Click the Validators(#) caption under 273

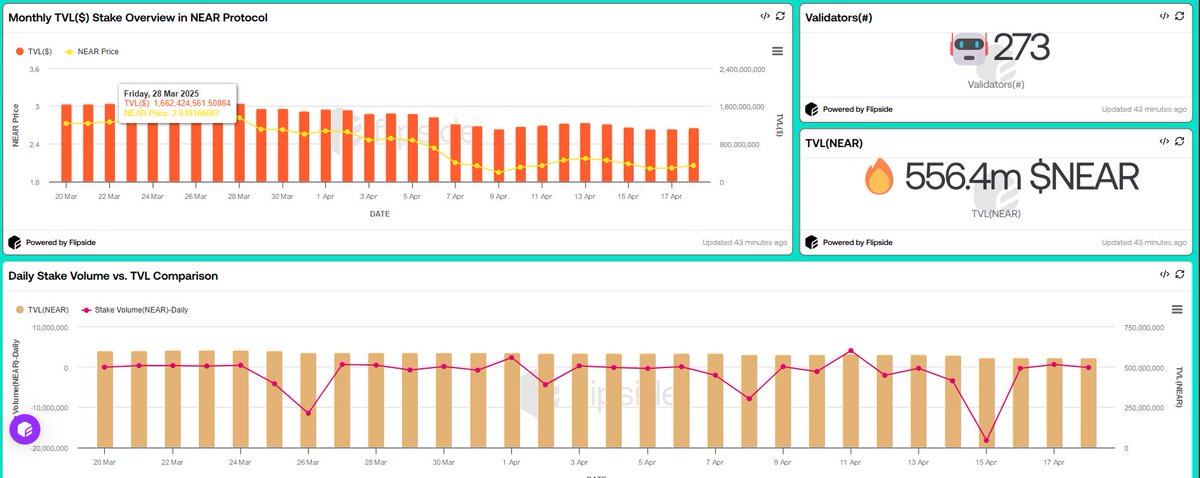tap(996, 85)
